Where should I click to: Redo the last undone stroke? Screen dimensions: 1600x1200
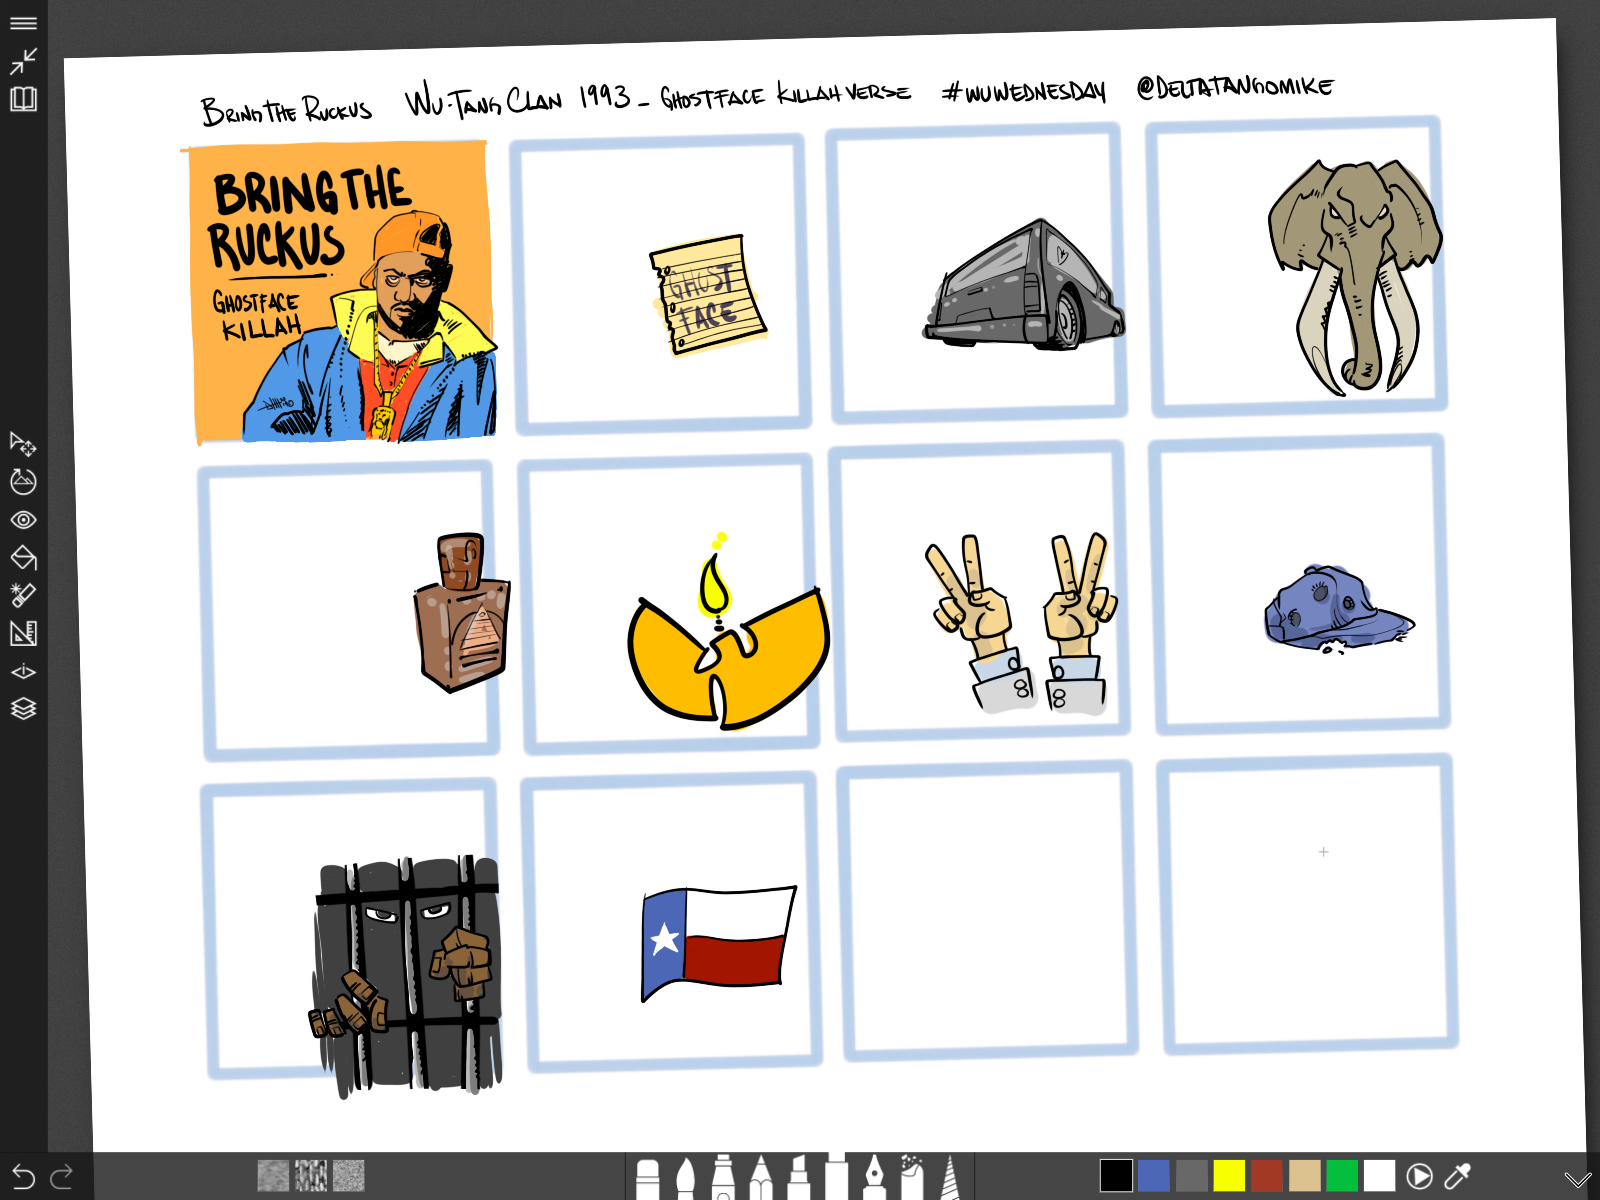click(x=62, y=1177)
